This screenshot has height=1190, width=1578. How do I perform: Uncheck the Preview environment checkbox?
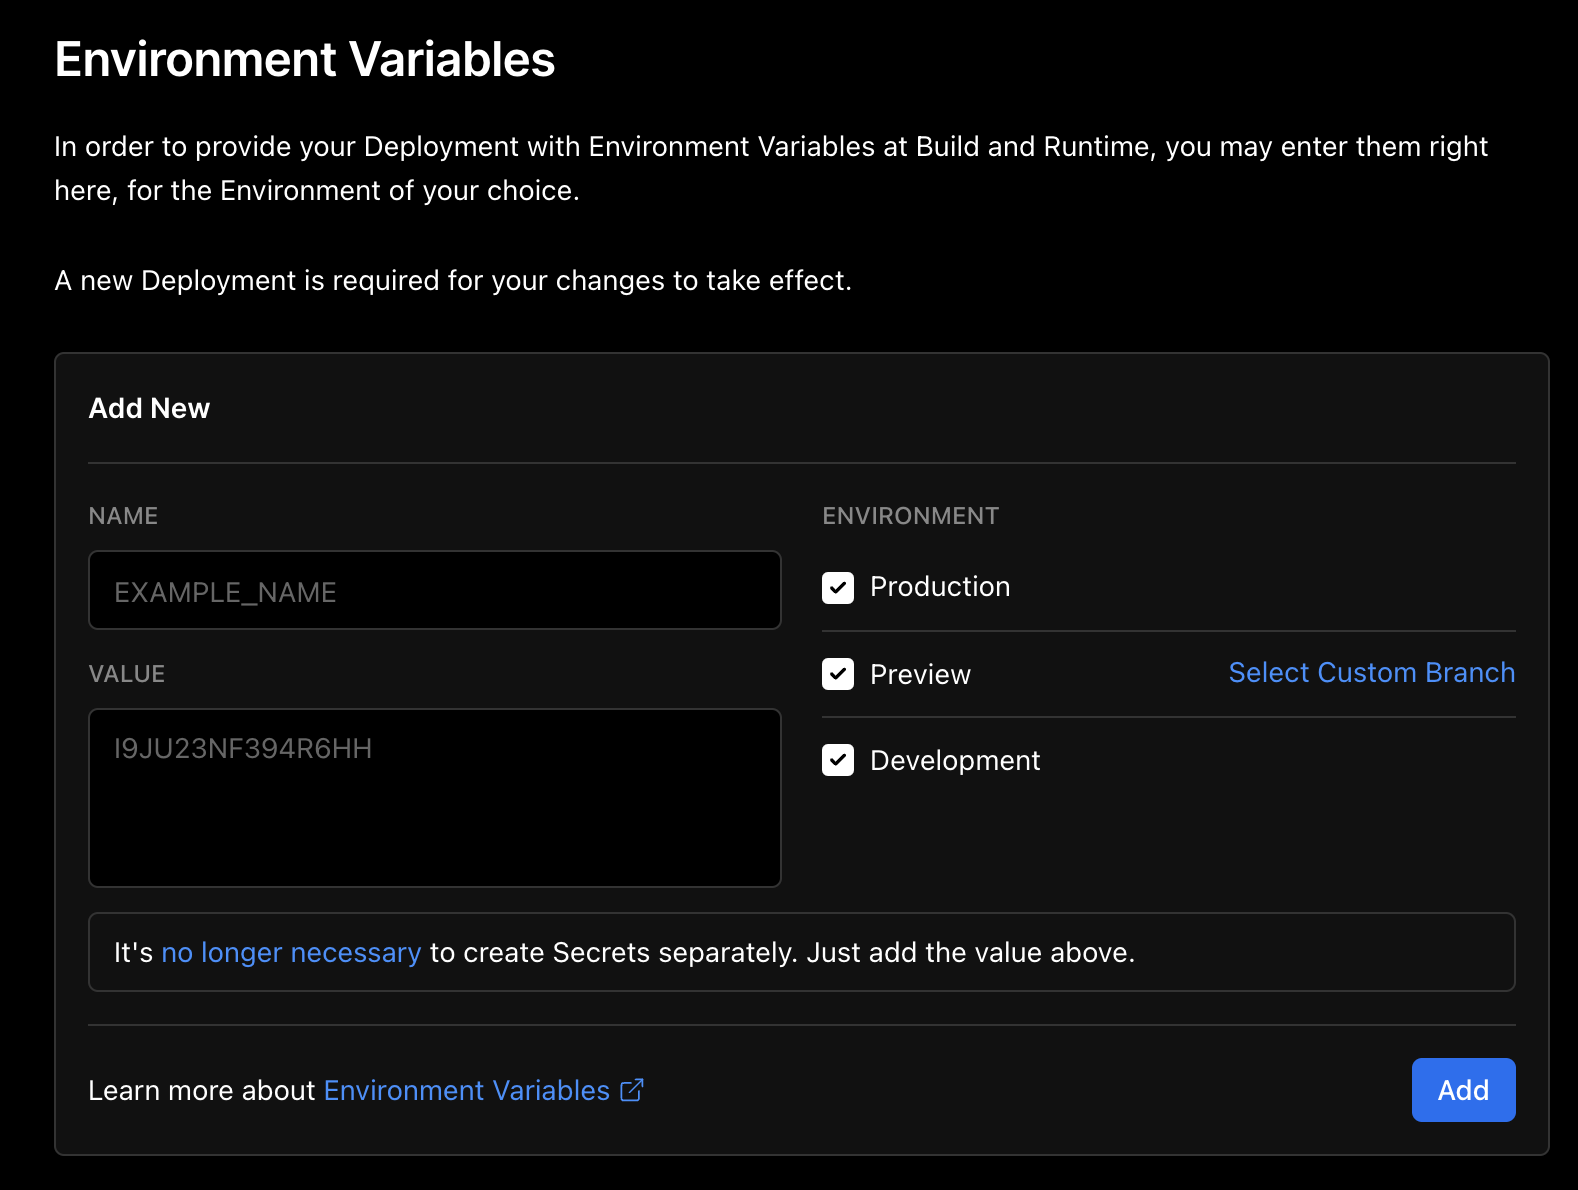point(838,674)
